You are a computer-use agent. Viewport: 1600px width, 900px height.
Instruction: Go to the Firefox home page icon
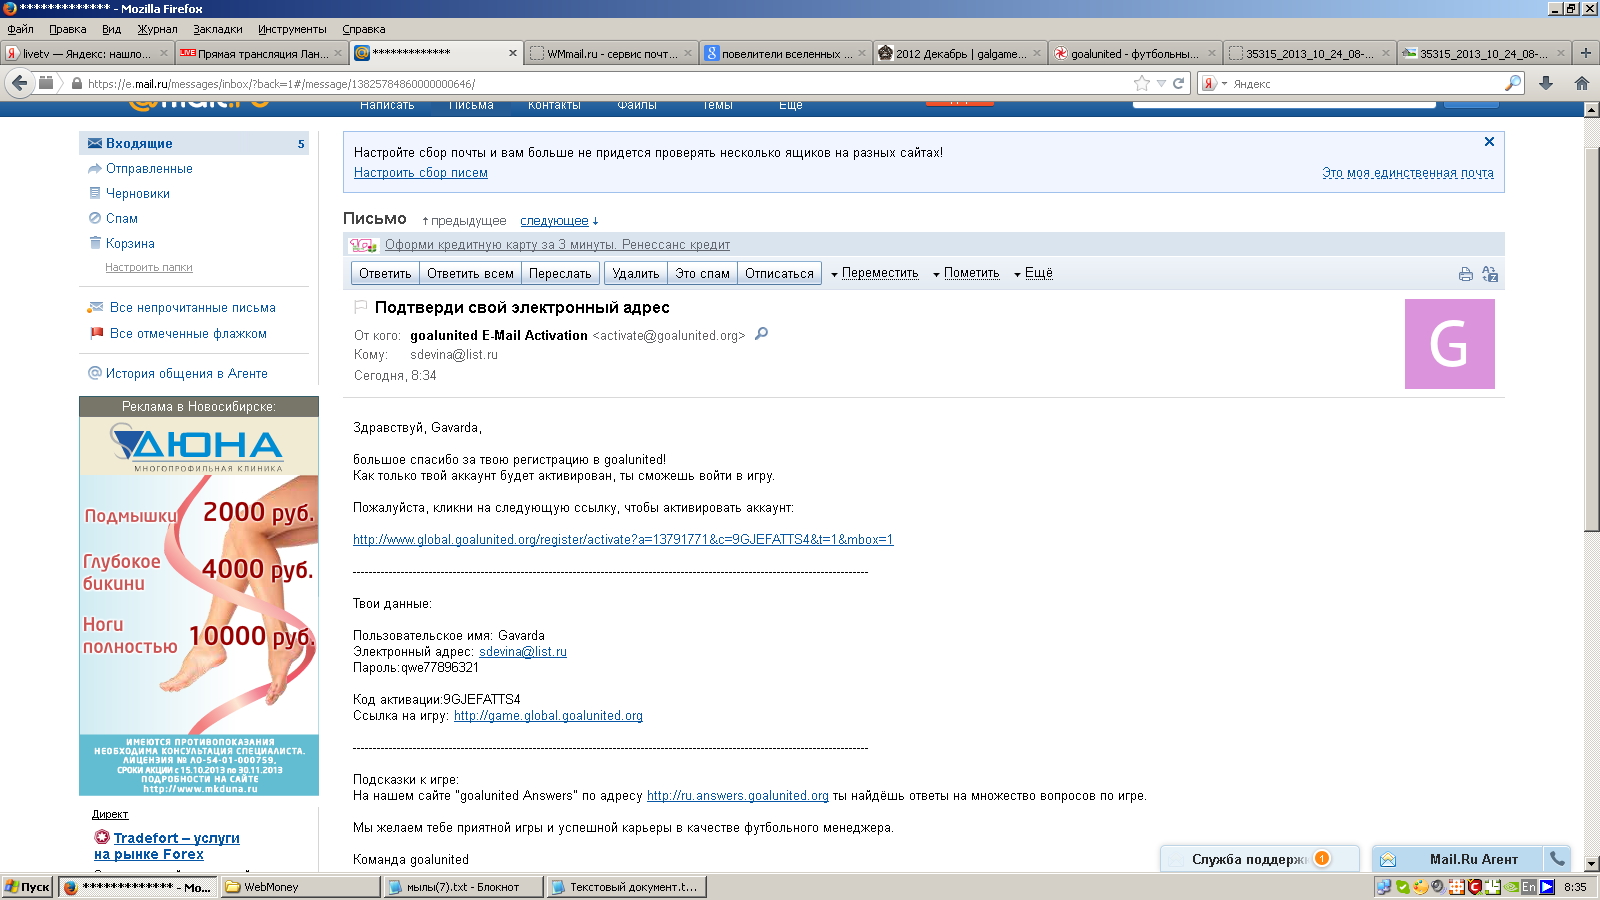click(x=1582, y=84)
